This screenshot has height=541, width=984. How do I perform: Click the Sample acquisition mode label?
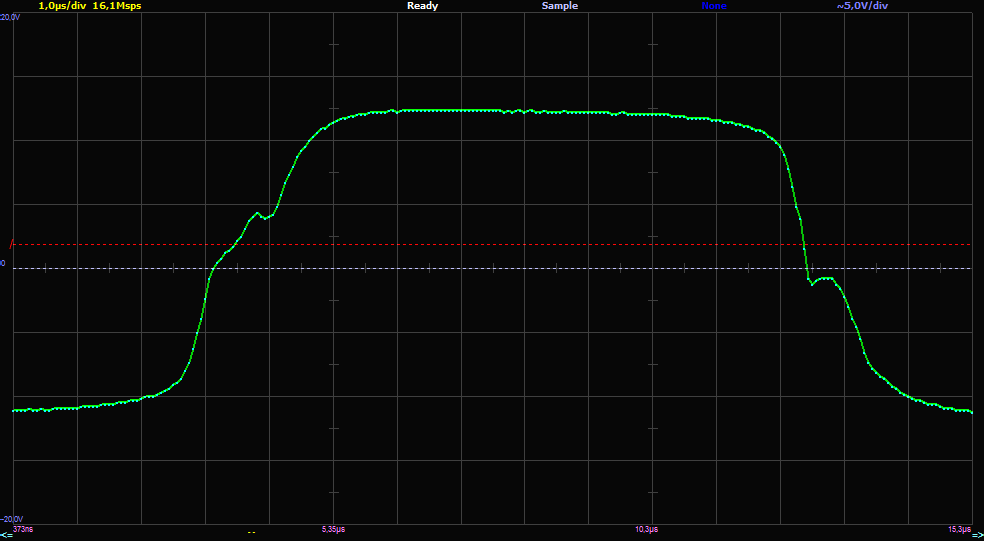point(560,6)
